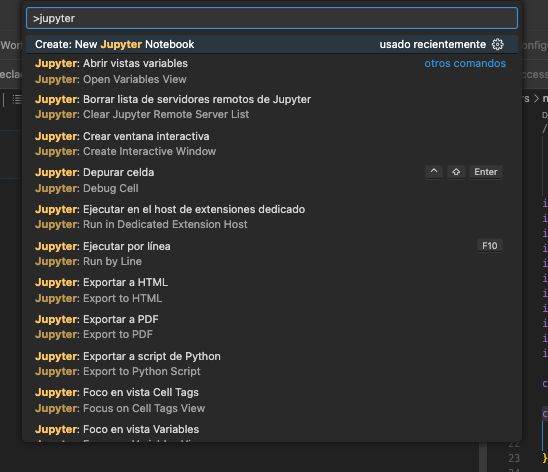Select Create: New Jupyter Notebook command

[x=272, y=44]
